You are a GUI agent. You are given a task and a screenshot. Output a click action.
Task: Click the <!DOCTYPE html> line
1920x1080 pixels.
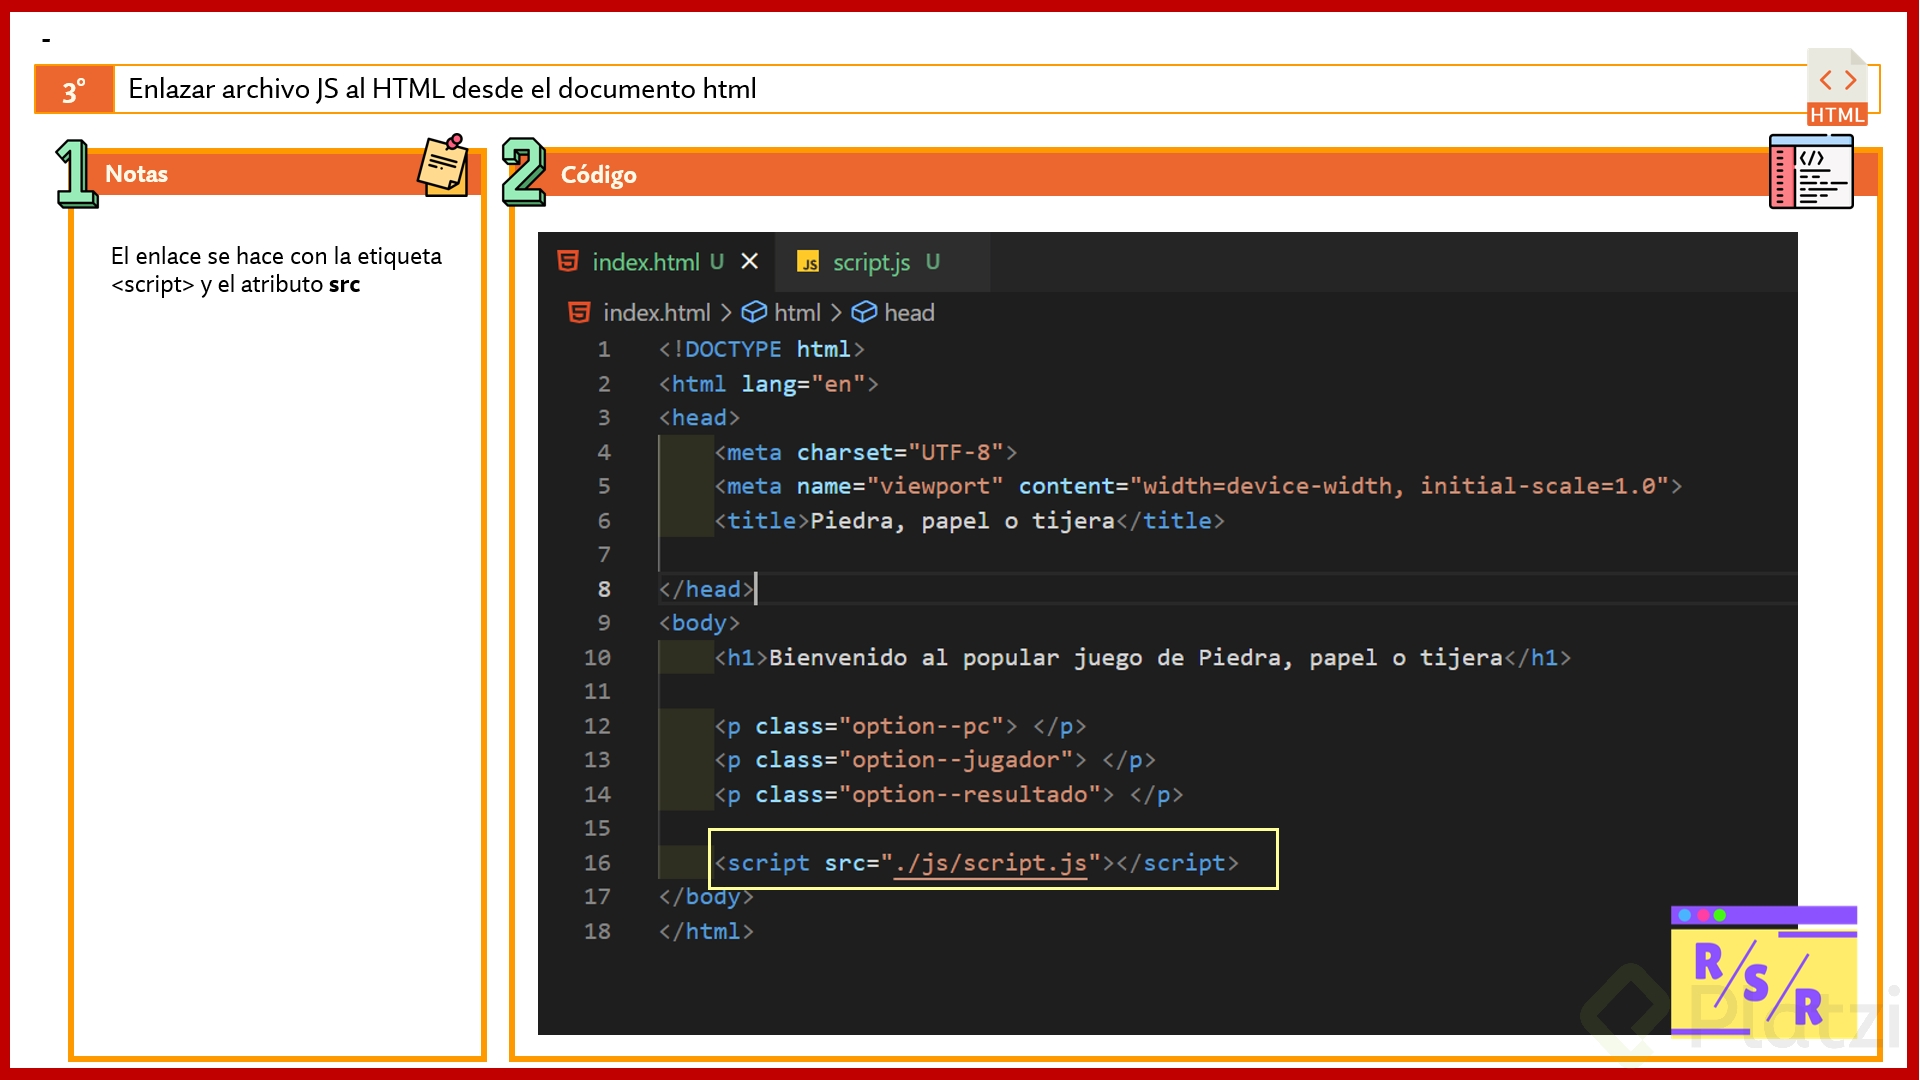tap(761, 350)
